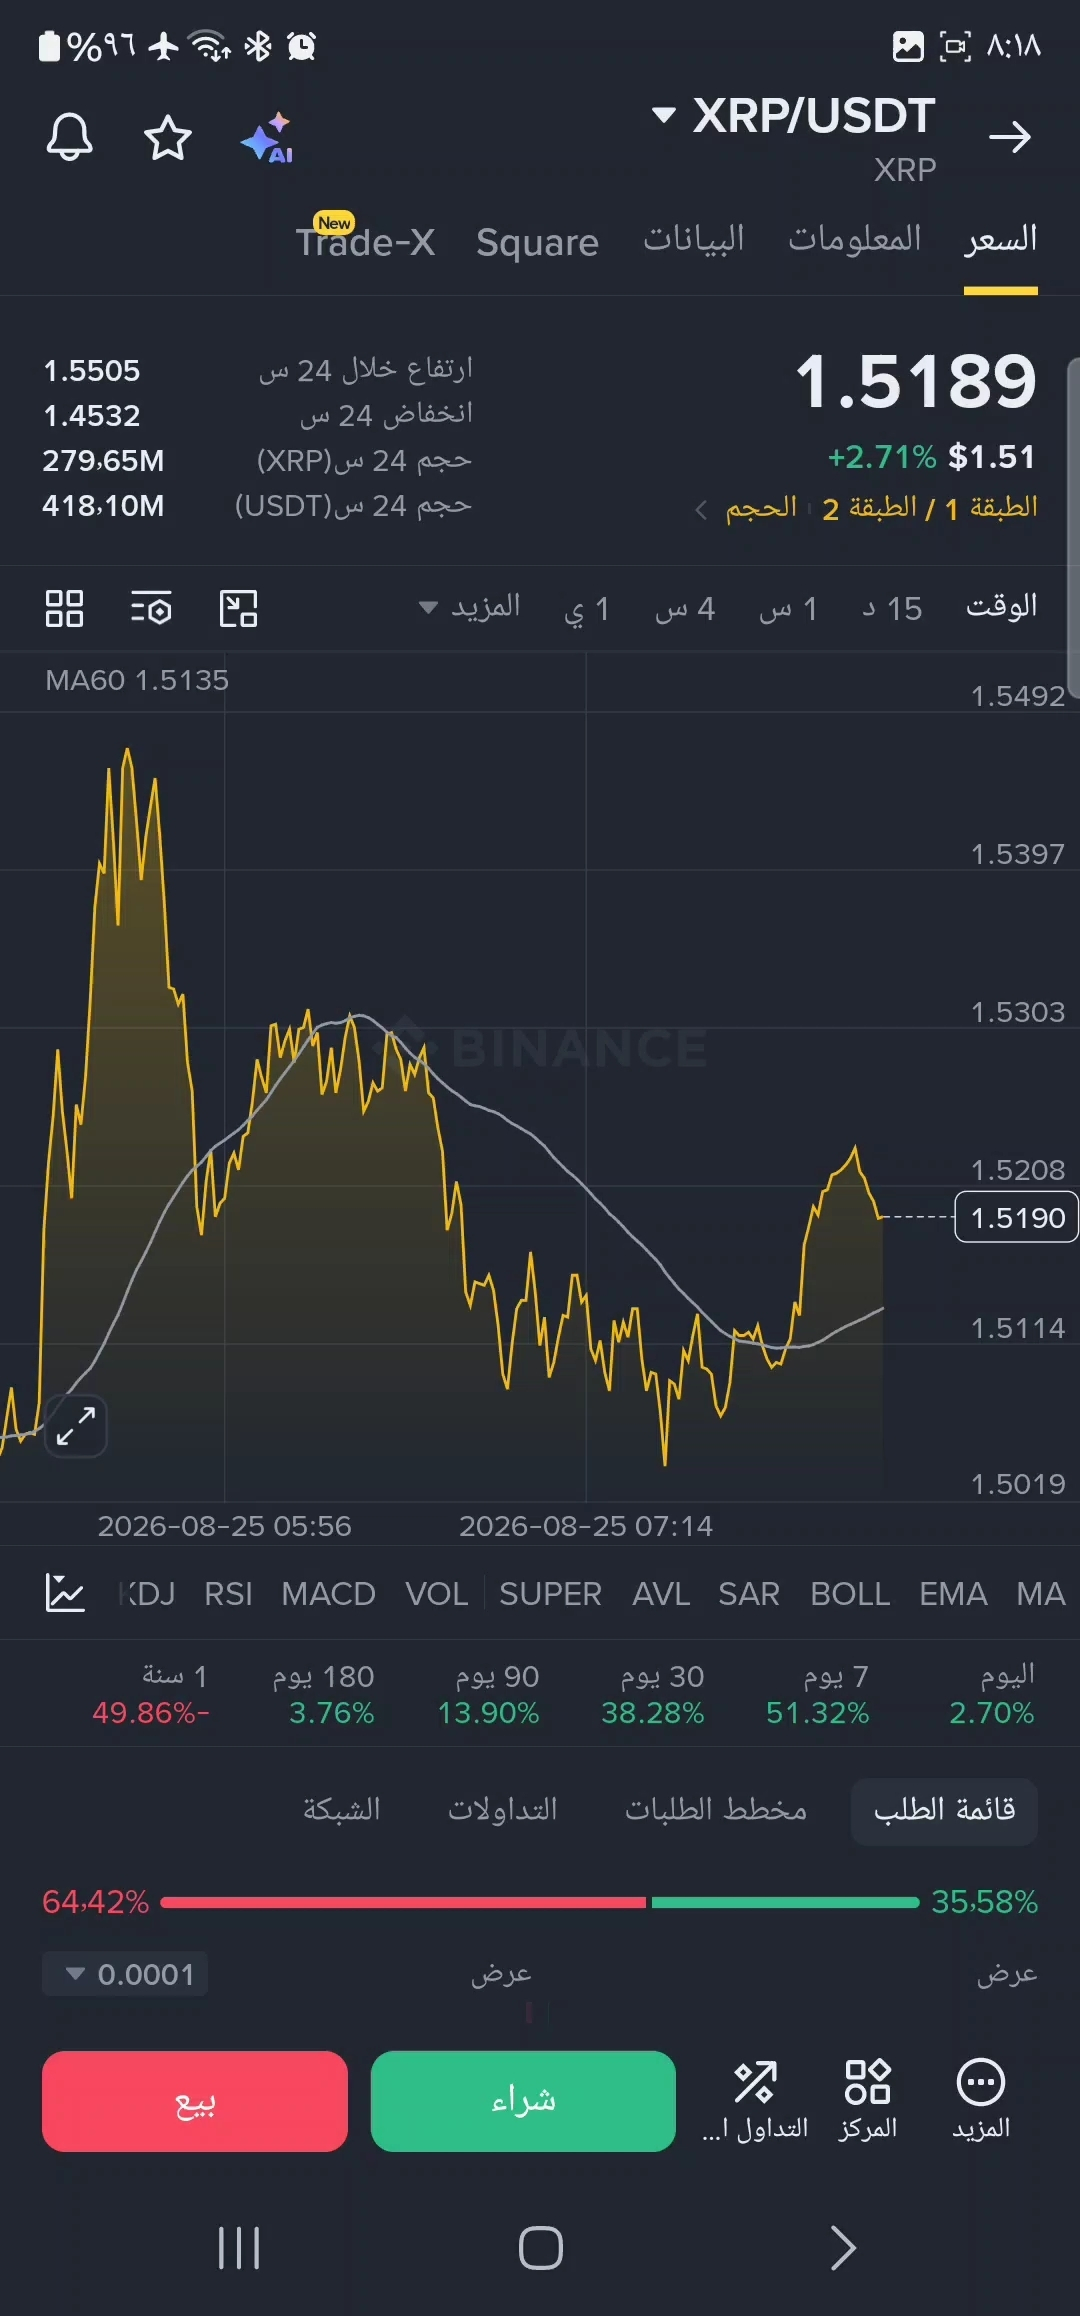Viewport: 1080px width, 2316px height.
Task: Select the 1 ي daily timeframe
Action: pyautogui.click(x=586, y=608)
